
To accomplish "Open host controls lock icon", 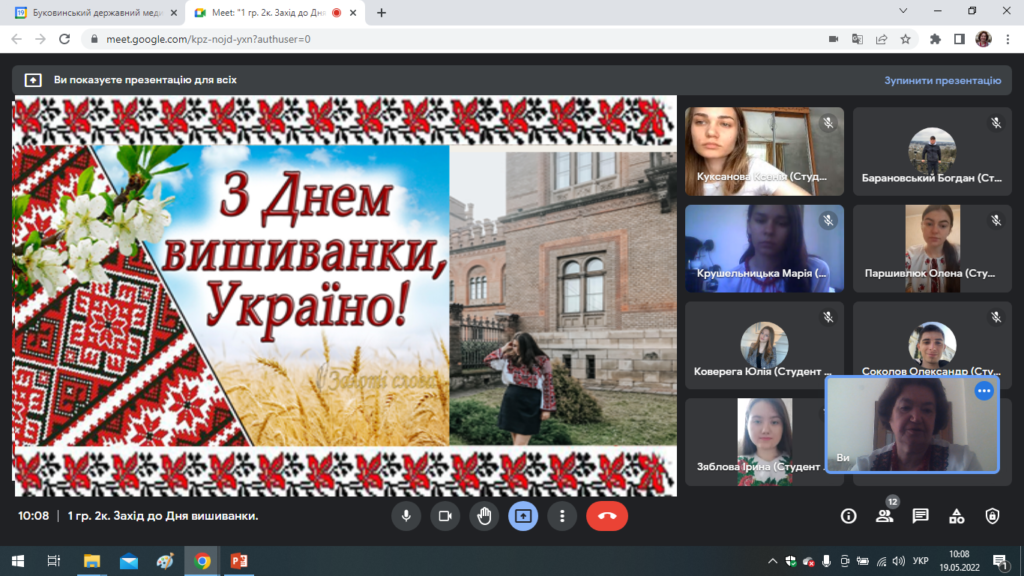I will (x=992, y=516).
